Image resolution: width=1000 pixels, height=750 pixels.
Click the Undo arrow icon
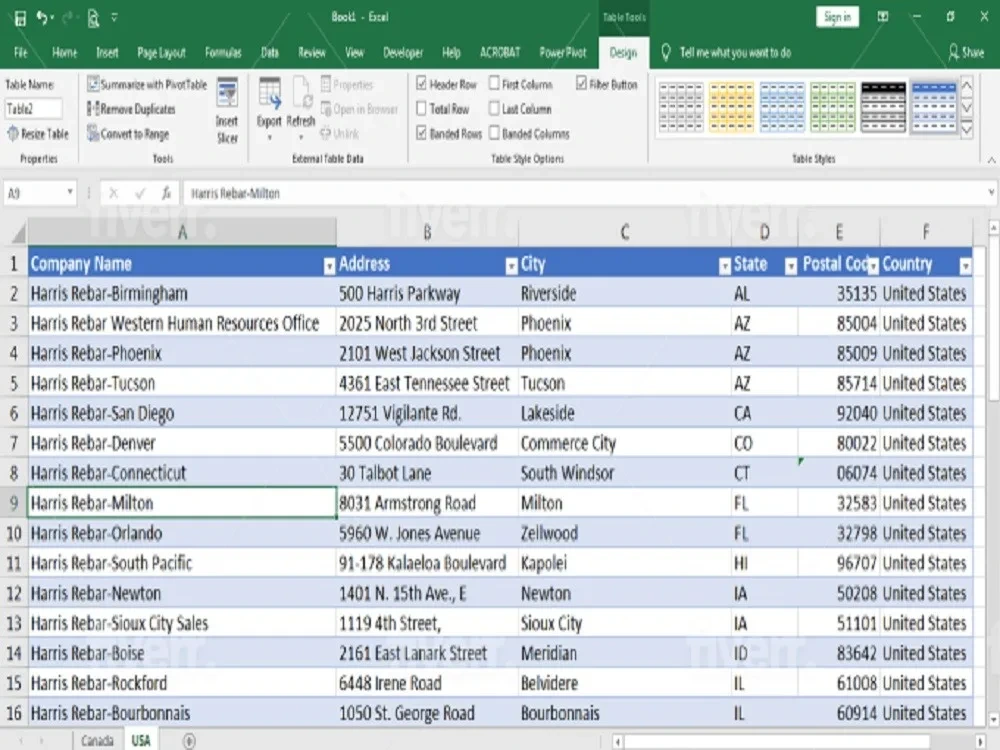point(42,18)
